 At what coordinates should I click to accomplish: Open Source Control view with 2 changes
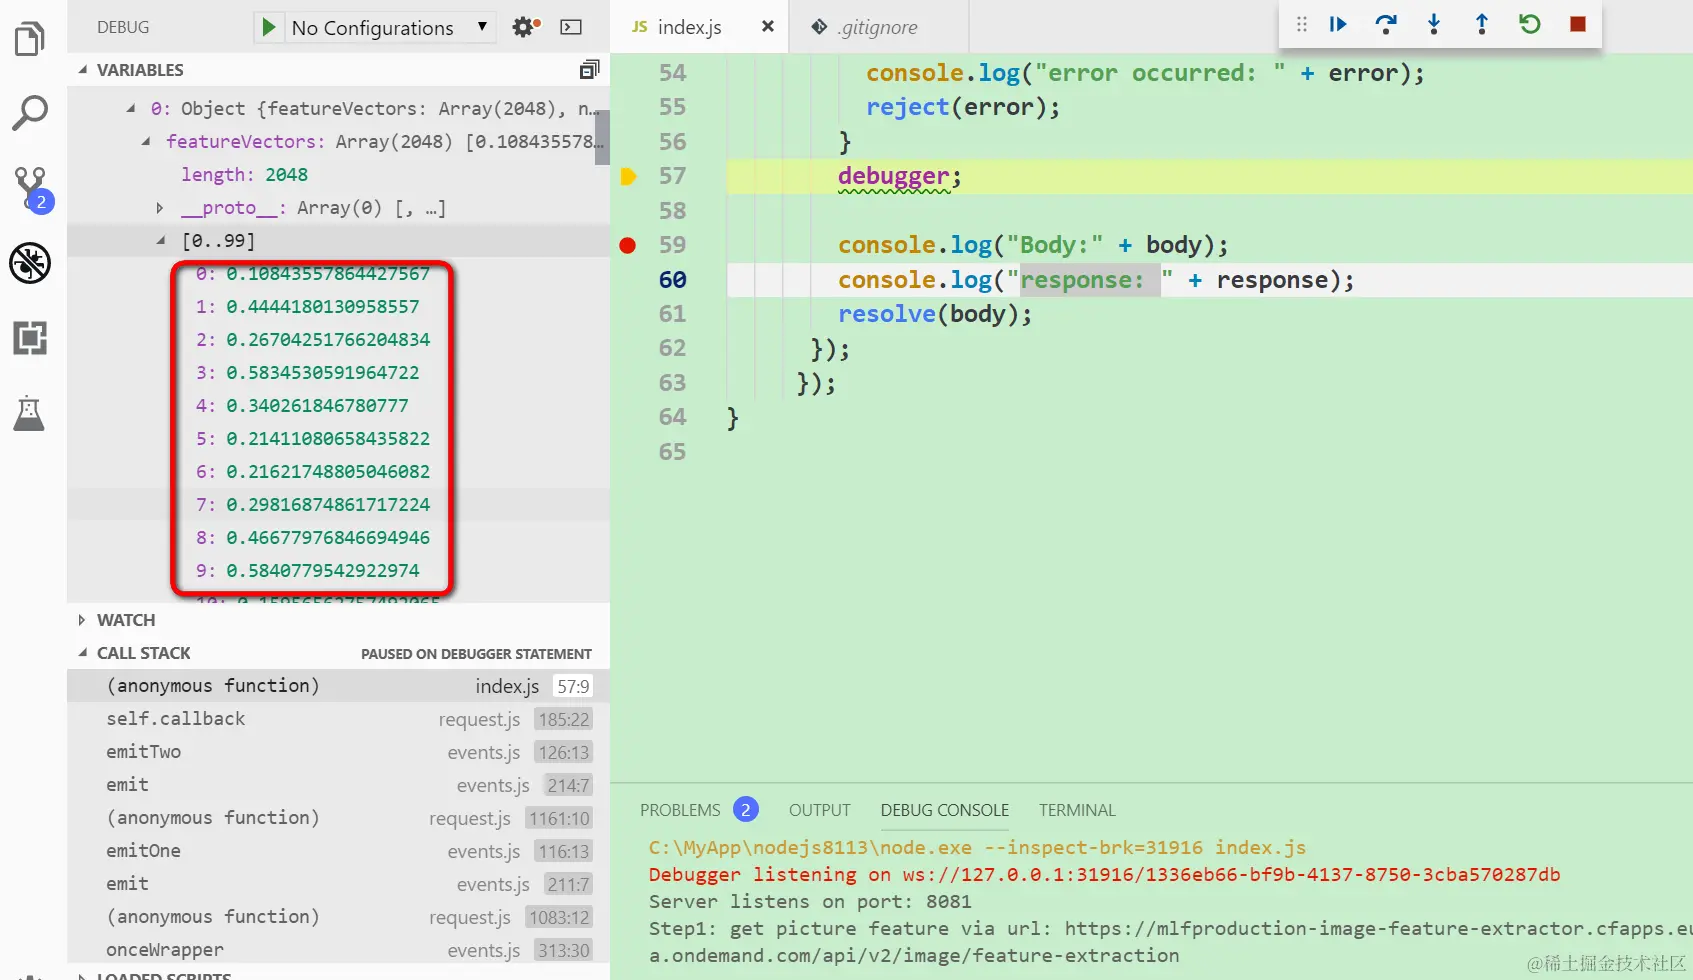coord(32,188)
